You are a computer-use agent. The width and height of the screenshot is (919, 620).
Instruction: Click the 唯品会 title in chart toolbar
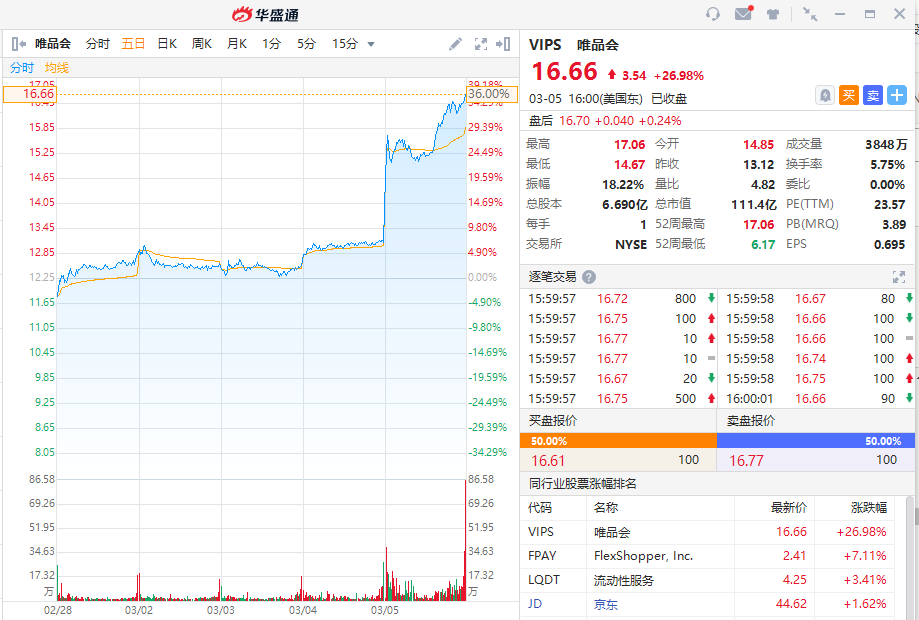pyautogui.click(x=53, y=44)
